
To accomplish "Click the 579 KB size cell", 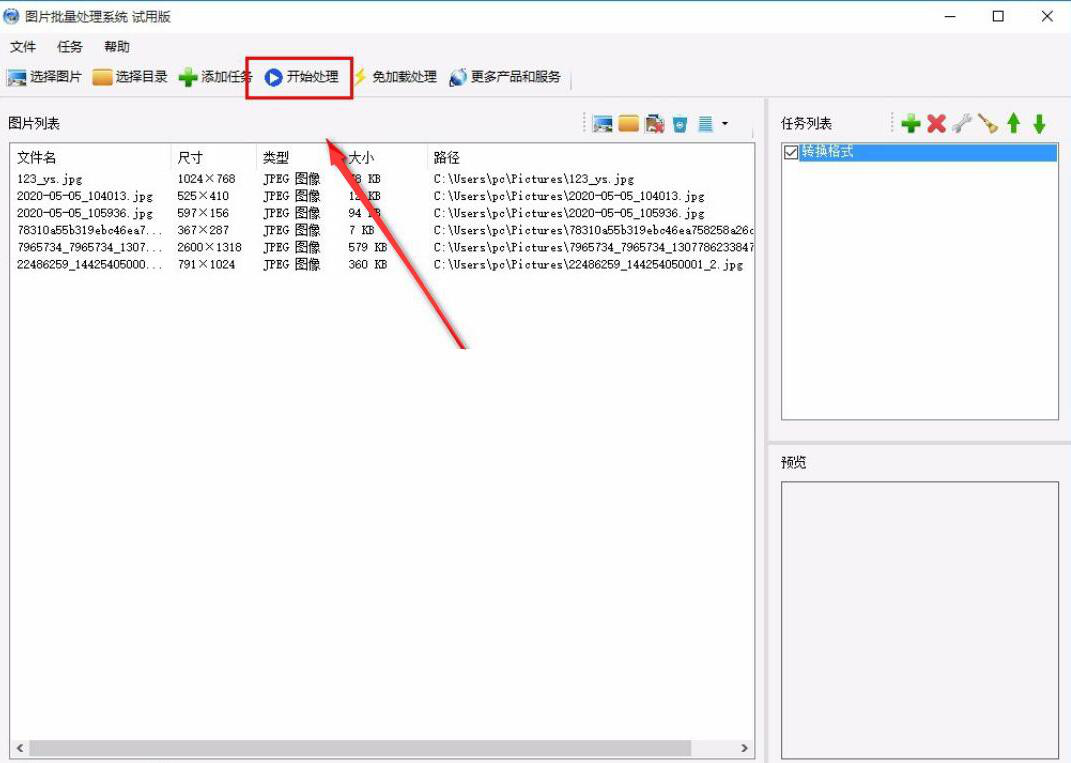I will coord(367,247).
